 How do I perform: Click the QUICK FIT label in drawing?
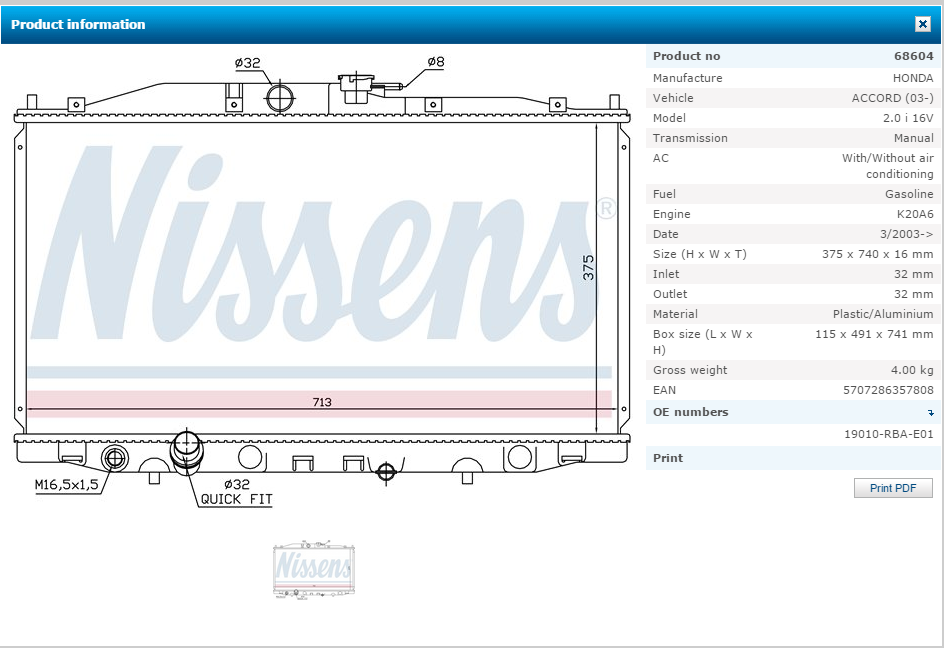click(237, 499)
